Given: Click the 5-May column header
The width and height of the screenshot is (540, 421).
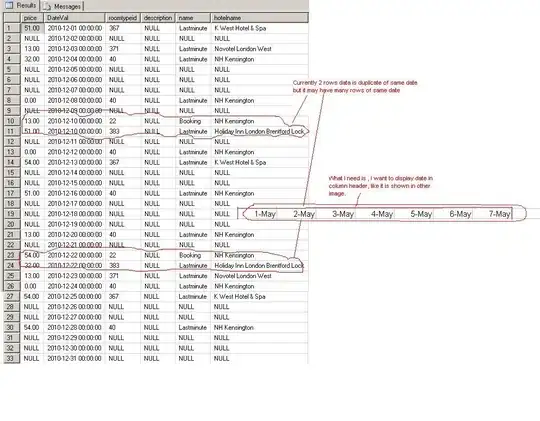Looking at the screenshot, I should (421, 214).
